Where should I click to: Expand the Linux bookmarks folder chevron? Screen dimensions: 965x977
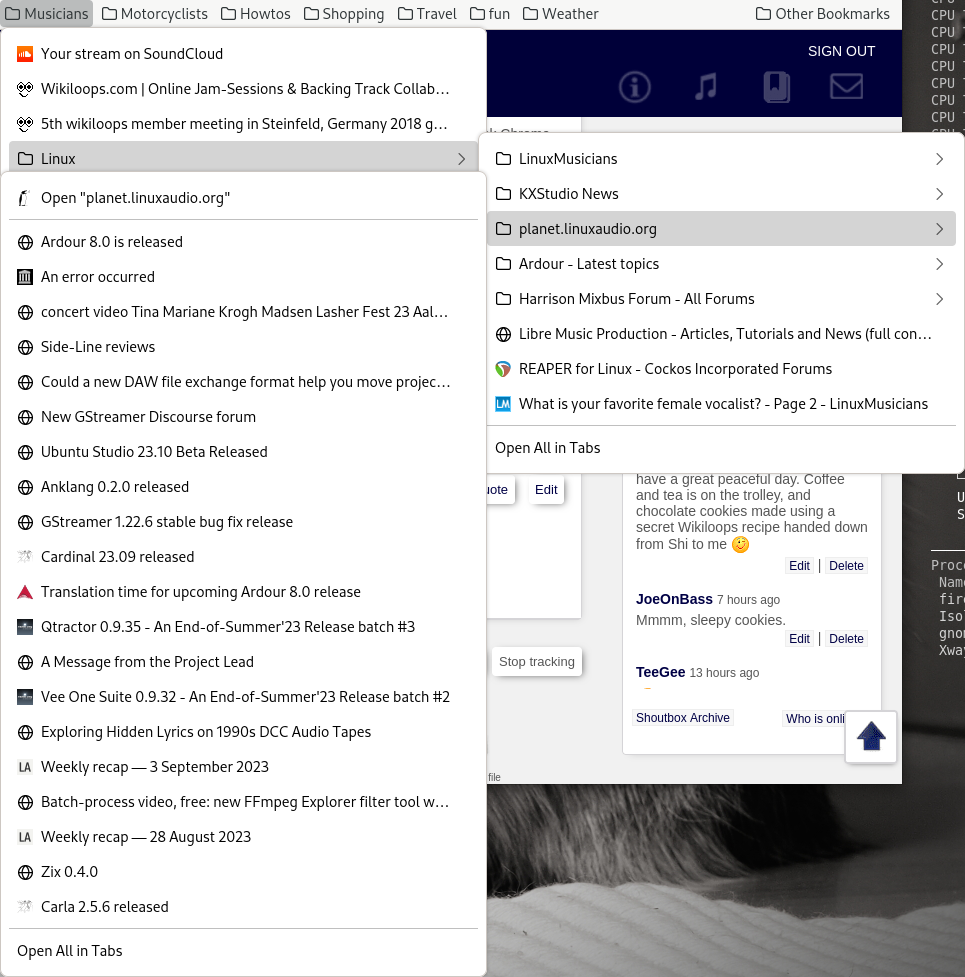pyautogui.click(x=461, y=159)
